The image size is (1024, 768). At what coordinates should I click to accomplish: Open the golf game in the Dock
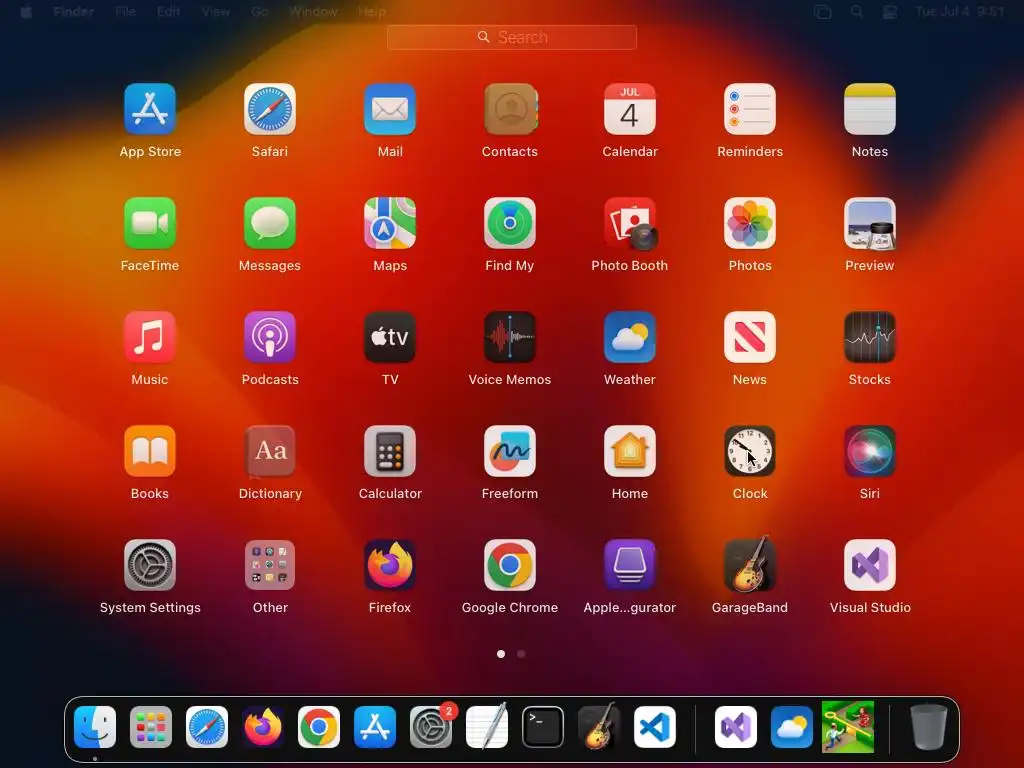pyautogui.click(x=848, y=727)
